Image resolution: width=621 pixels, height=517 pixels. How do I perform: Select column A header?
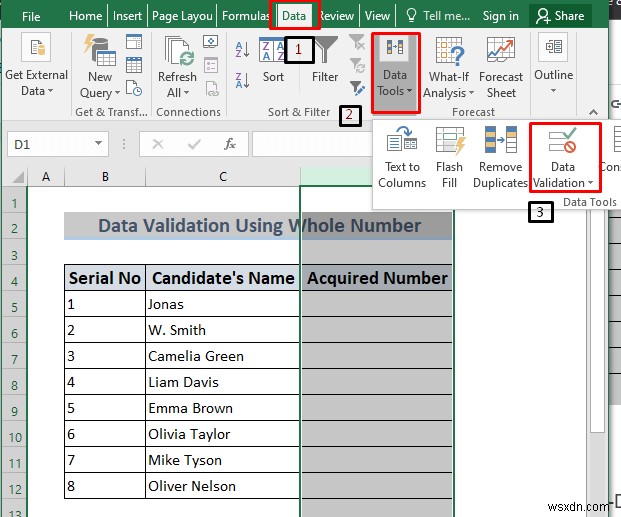point(46,177)
